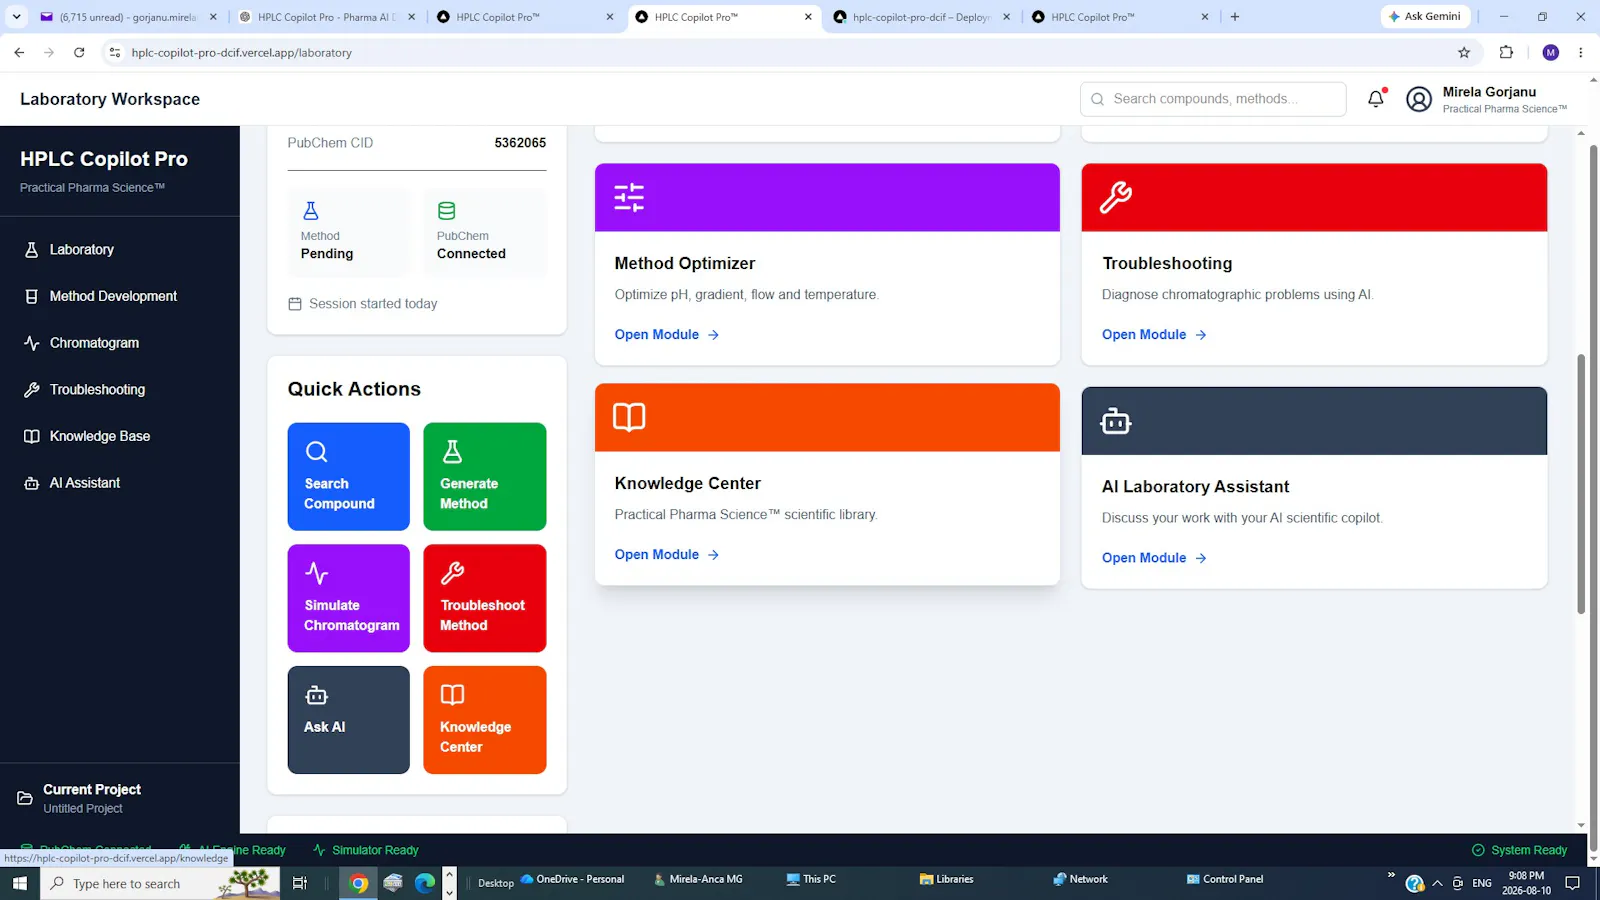The width and height of the screenshot is (1600, 900).
Task: Click the user profile avatar icon
Action: (1418, 99)
